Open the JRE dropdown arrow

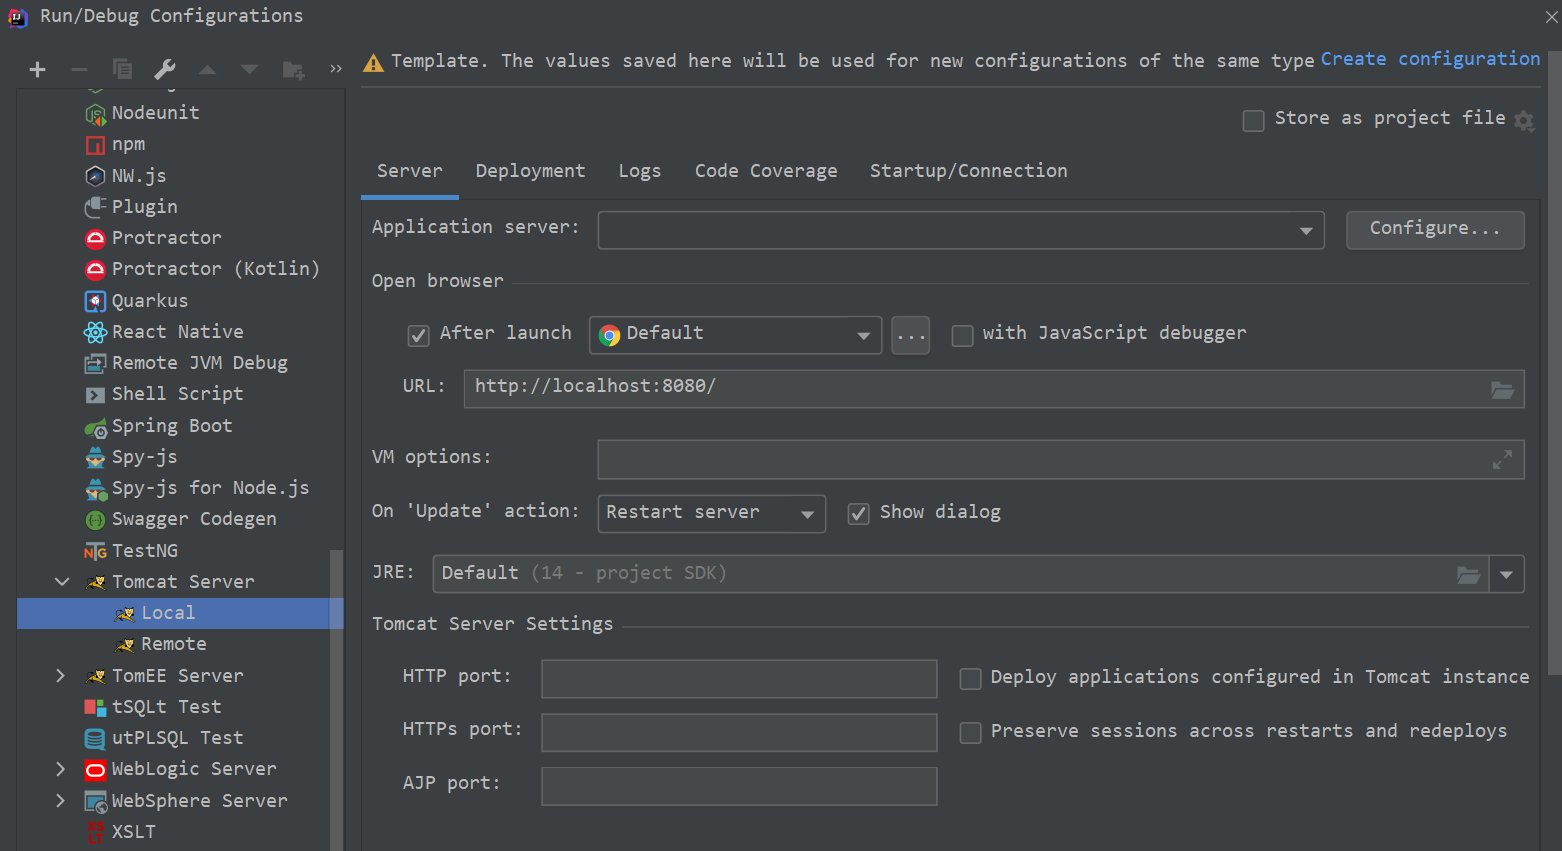(1506, 575)
